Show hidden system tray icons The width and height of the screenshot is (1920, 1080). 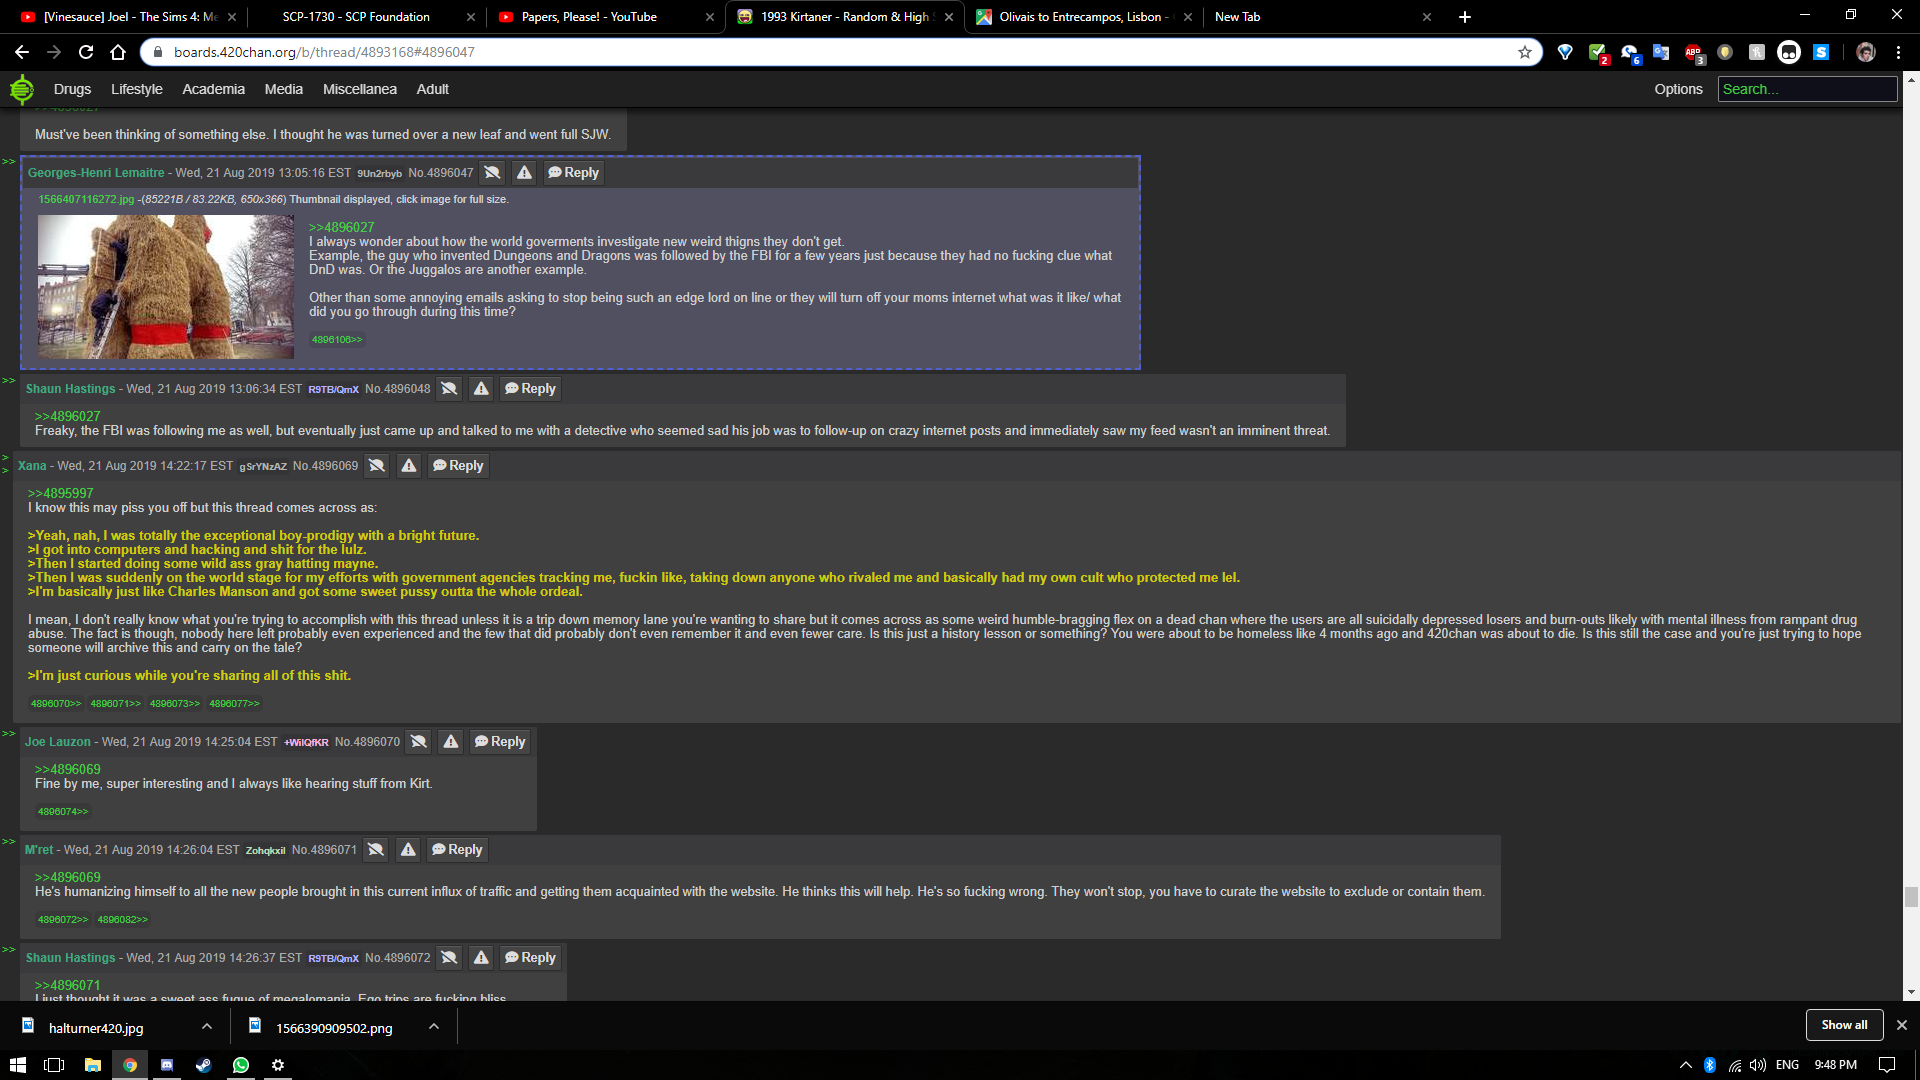(1685, 1065)
